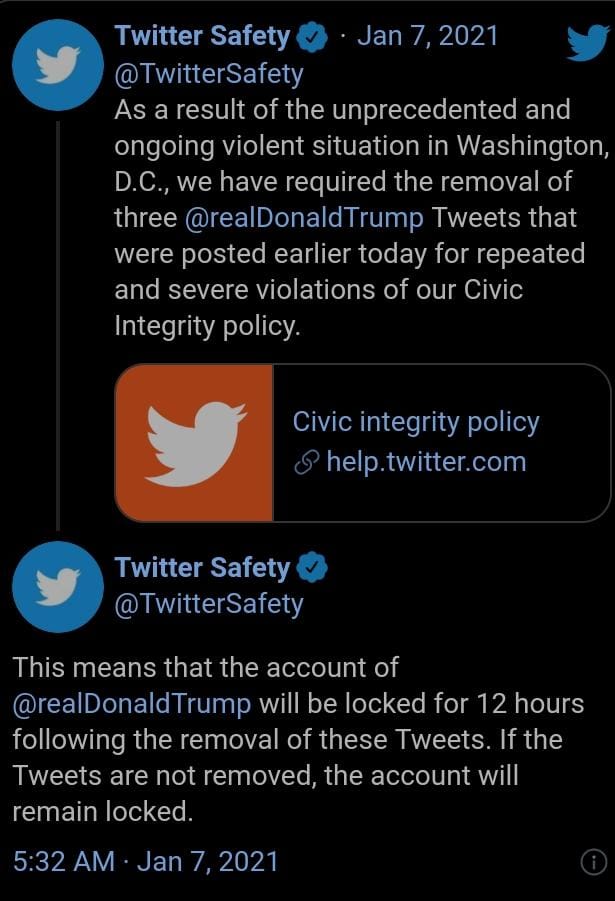Click the Jan 7, 2021 date on first tweet

(x=427, y=36)
